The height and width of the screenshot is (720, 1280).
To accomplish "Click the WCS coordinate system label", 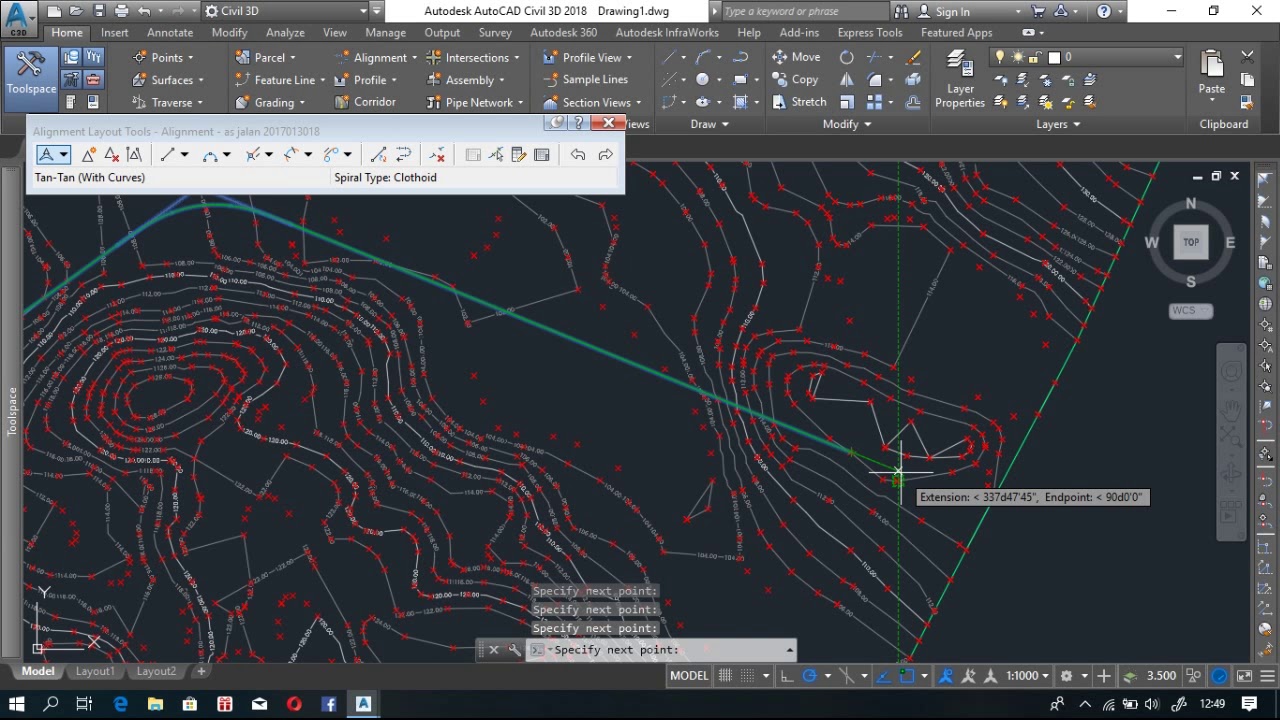I will [1191, 311].
